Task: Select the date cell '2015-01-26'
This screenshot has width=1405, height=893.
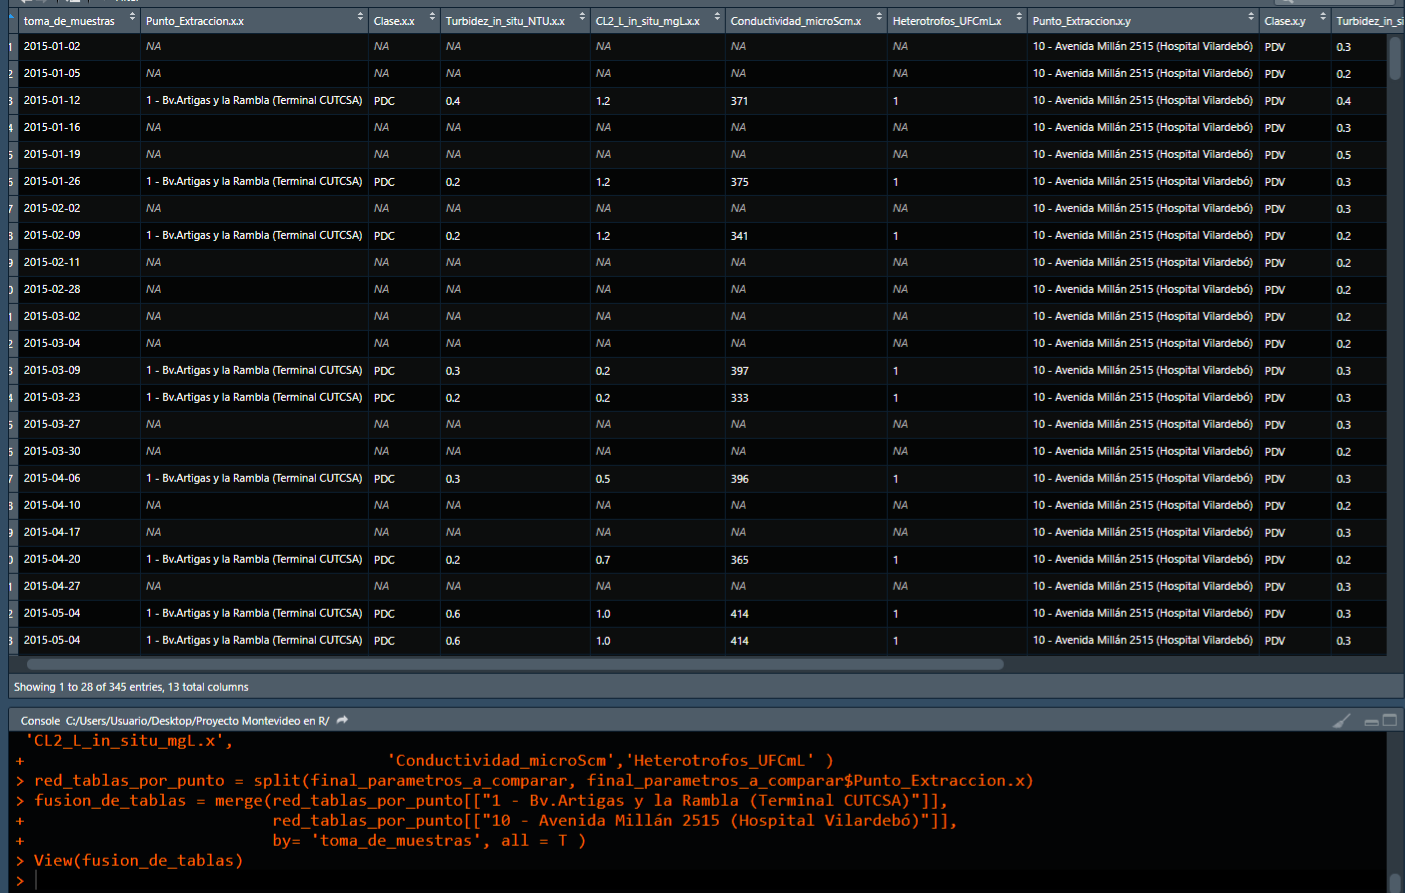Action: pyautogui.click(x=52, y=181)
